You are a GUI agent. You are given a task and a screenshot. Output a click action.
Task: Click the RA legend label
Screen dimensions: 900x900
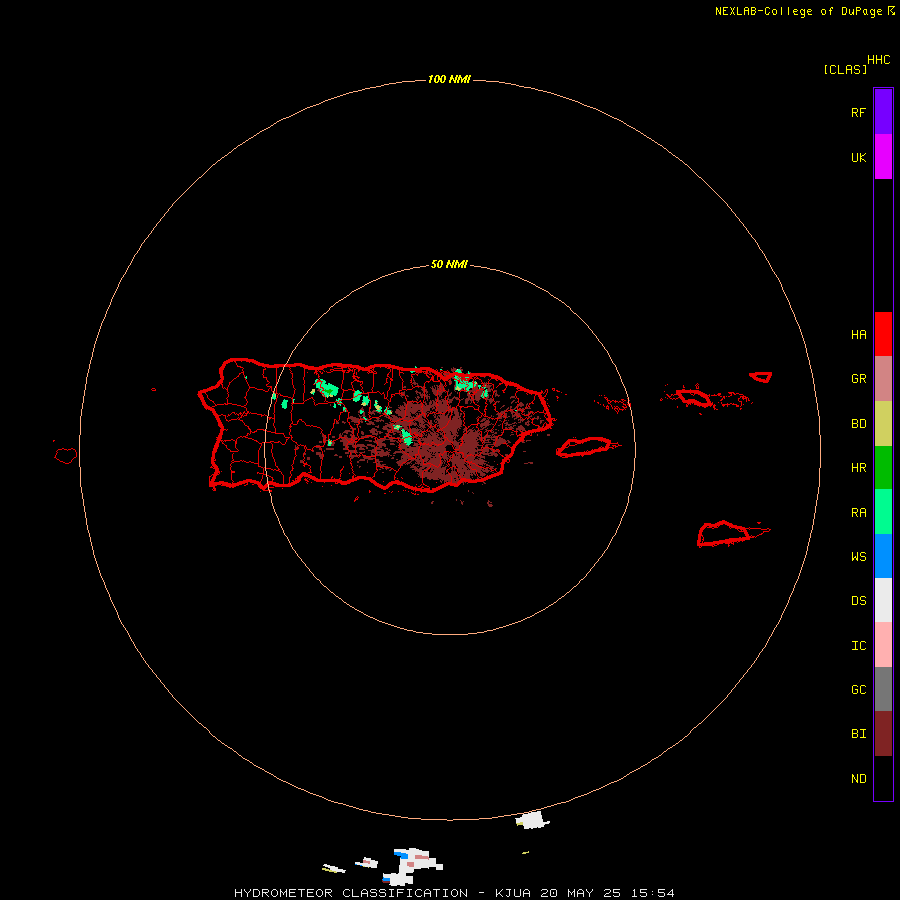[x=858, y=512]
